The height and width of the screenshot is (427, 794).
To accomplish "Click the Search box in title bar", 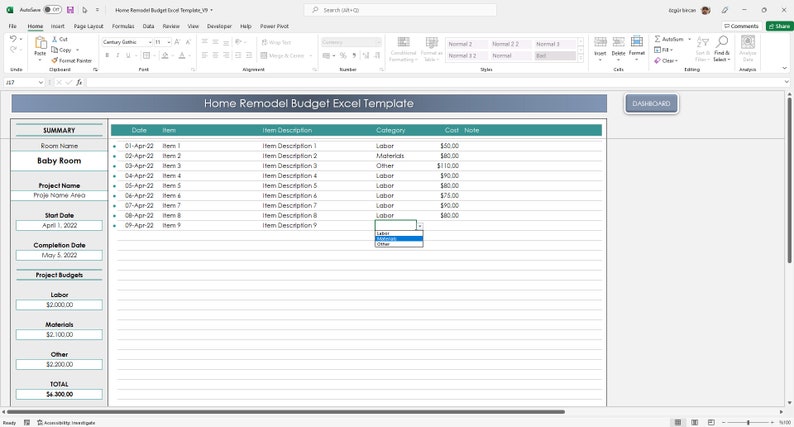I will pos(400,10).
